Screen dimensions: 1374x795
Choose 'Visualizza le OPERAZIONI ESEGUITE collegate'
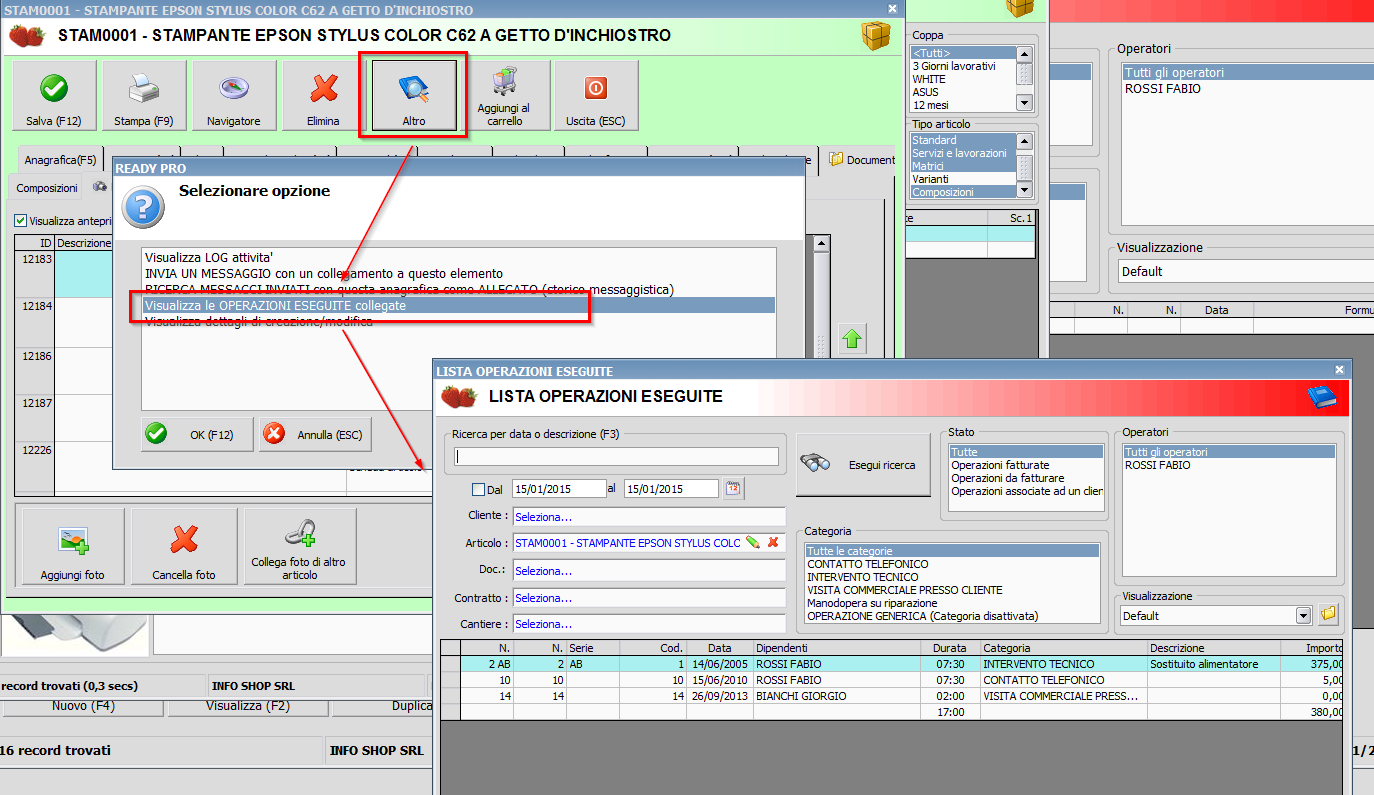(459, 305)
